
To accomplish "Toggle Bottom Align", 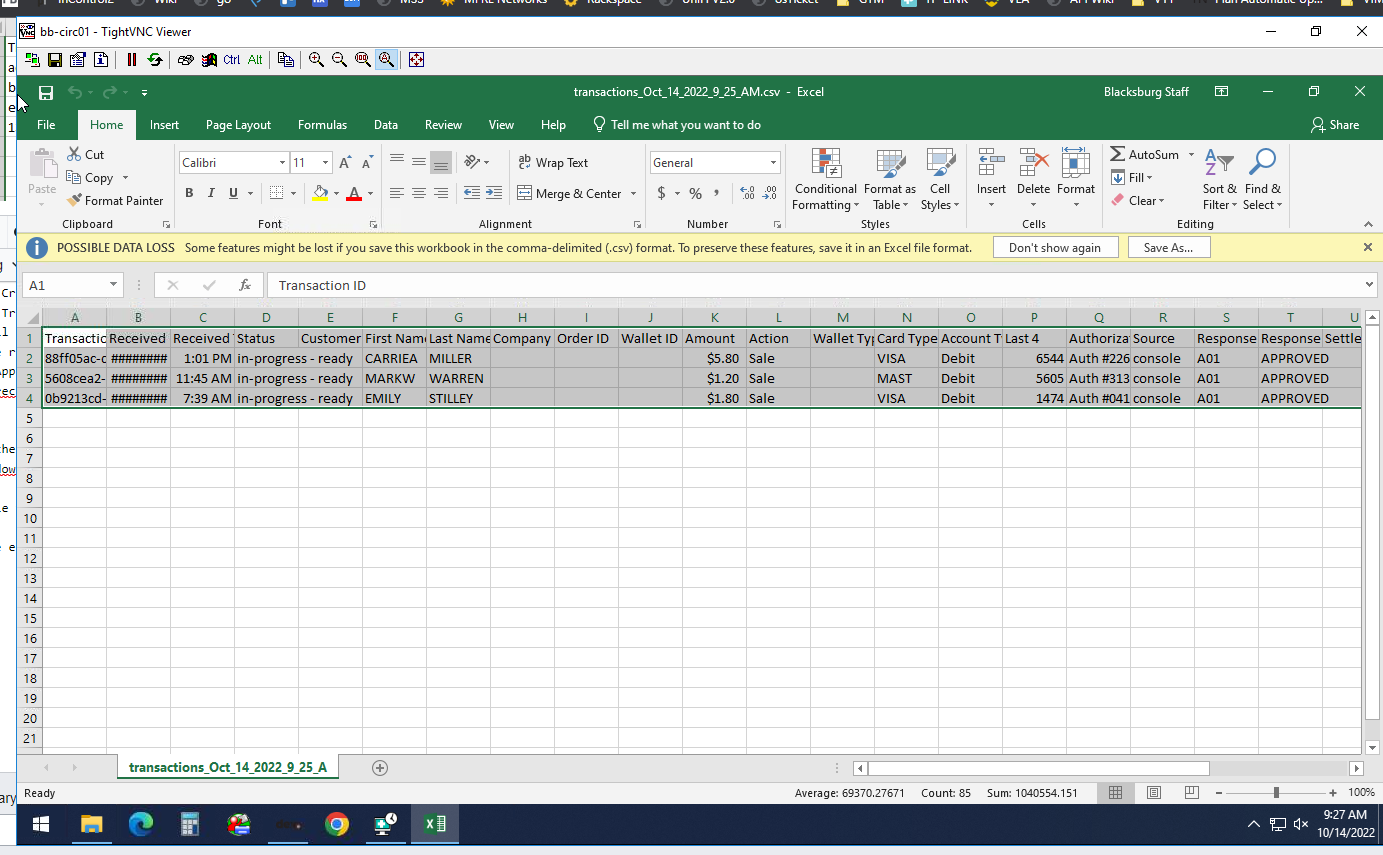I will 441,162.
